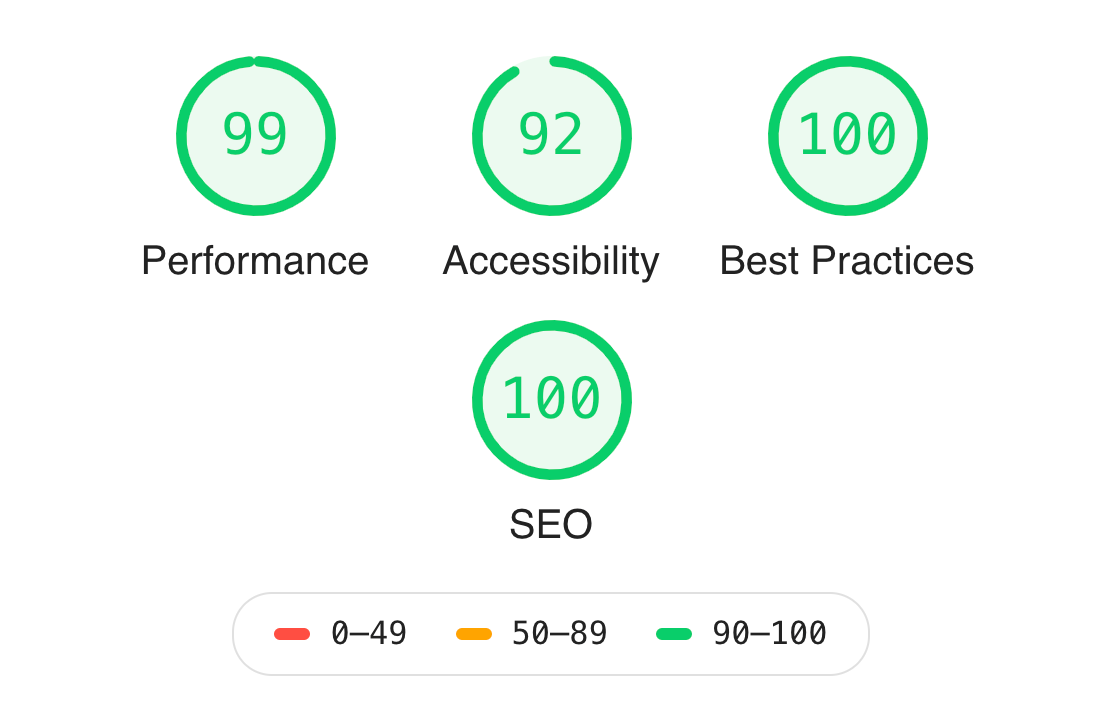Jump to the SEO label
Screen dimensions: 1102x716
coord(551,524)
